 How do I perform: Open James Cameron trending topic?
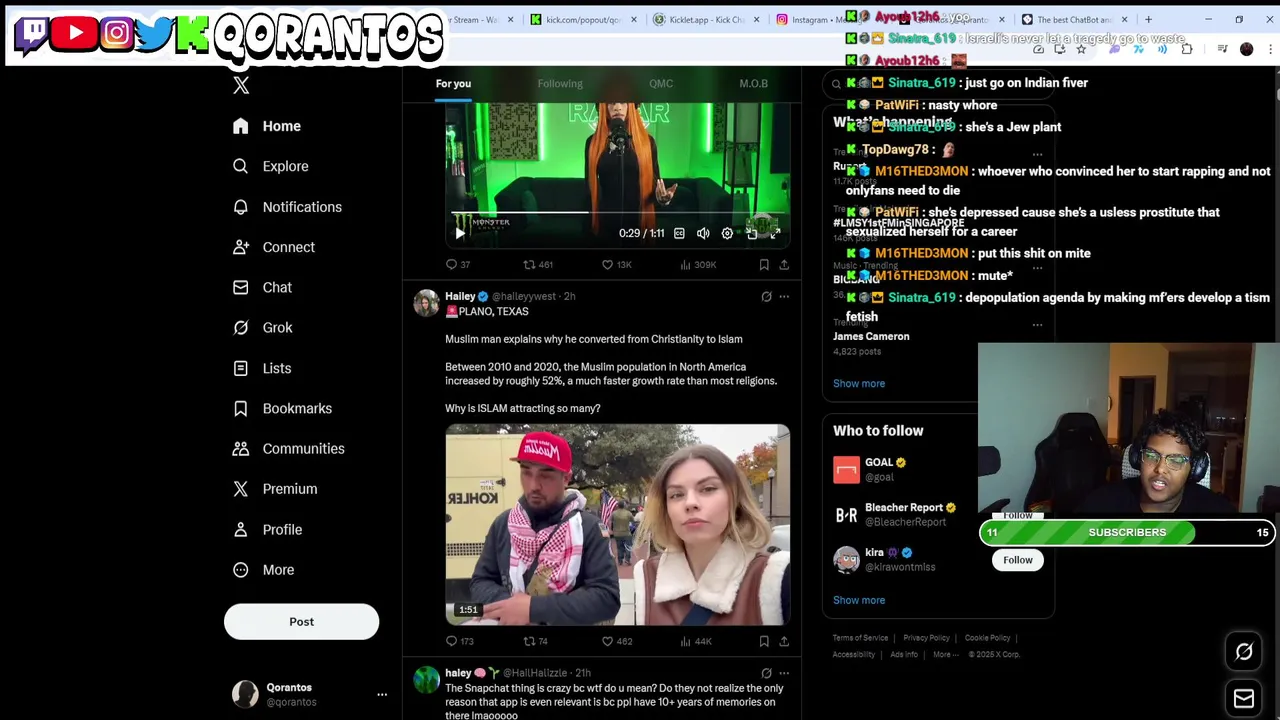point(871,337)
